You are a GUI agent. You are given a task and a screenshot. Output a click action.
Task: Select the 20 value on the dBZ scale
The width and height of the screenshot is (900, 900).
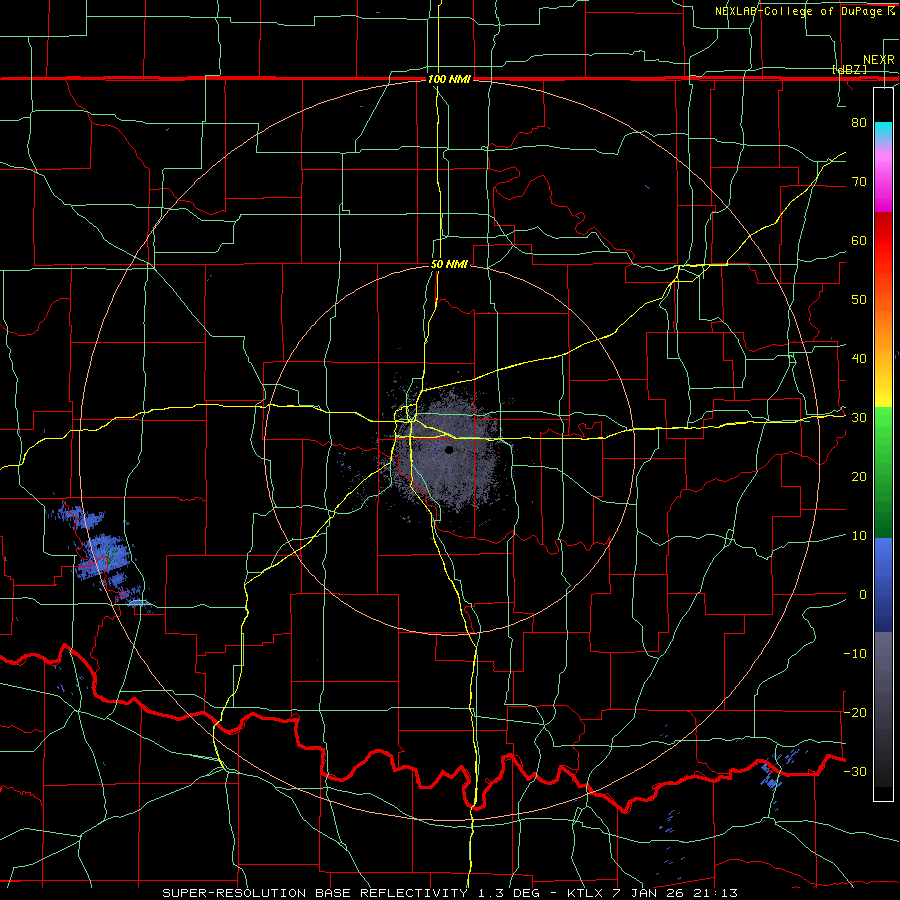(x=859, y=477)
